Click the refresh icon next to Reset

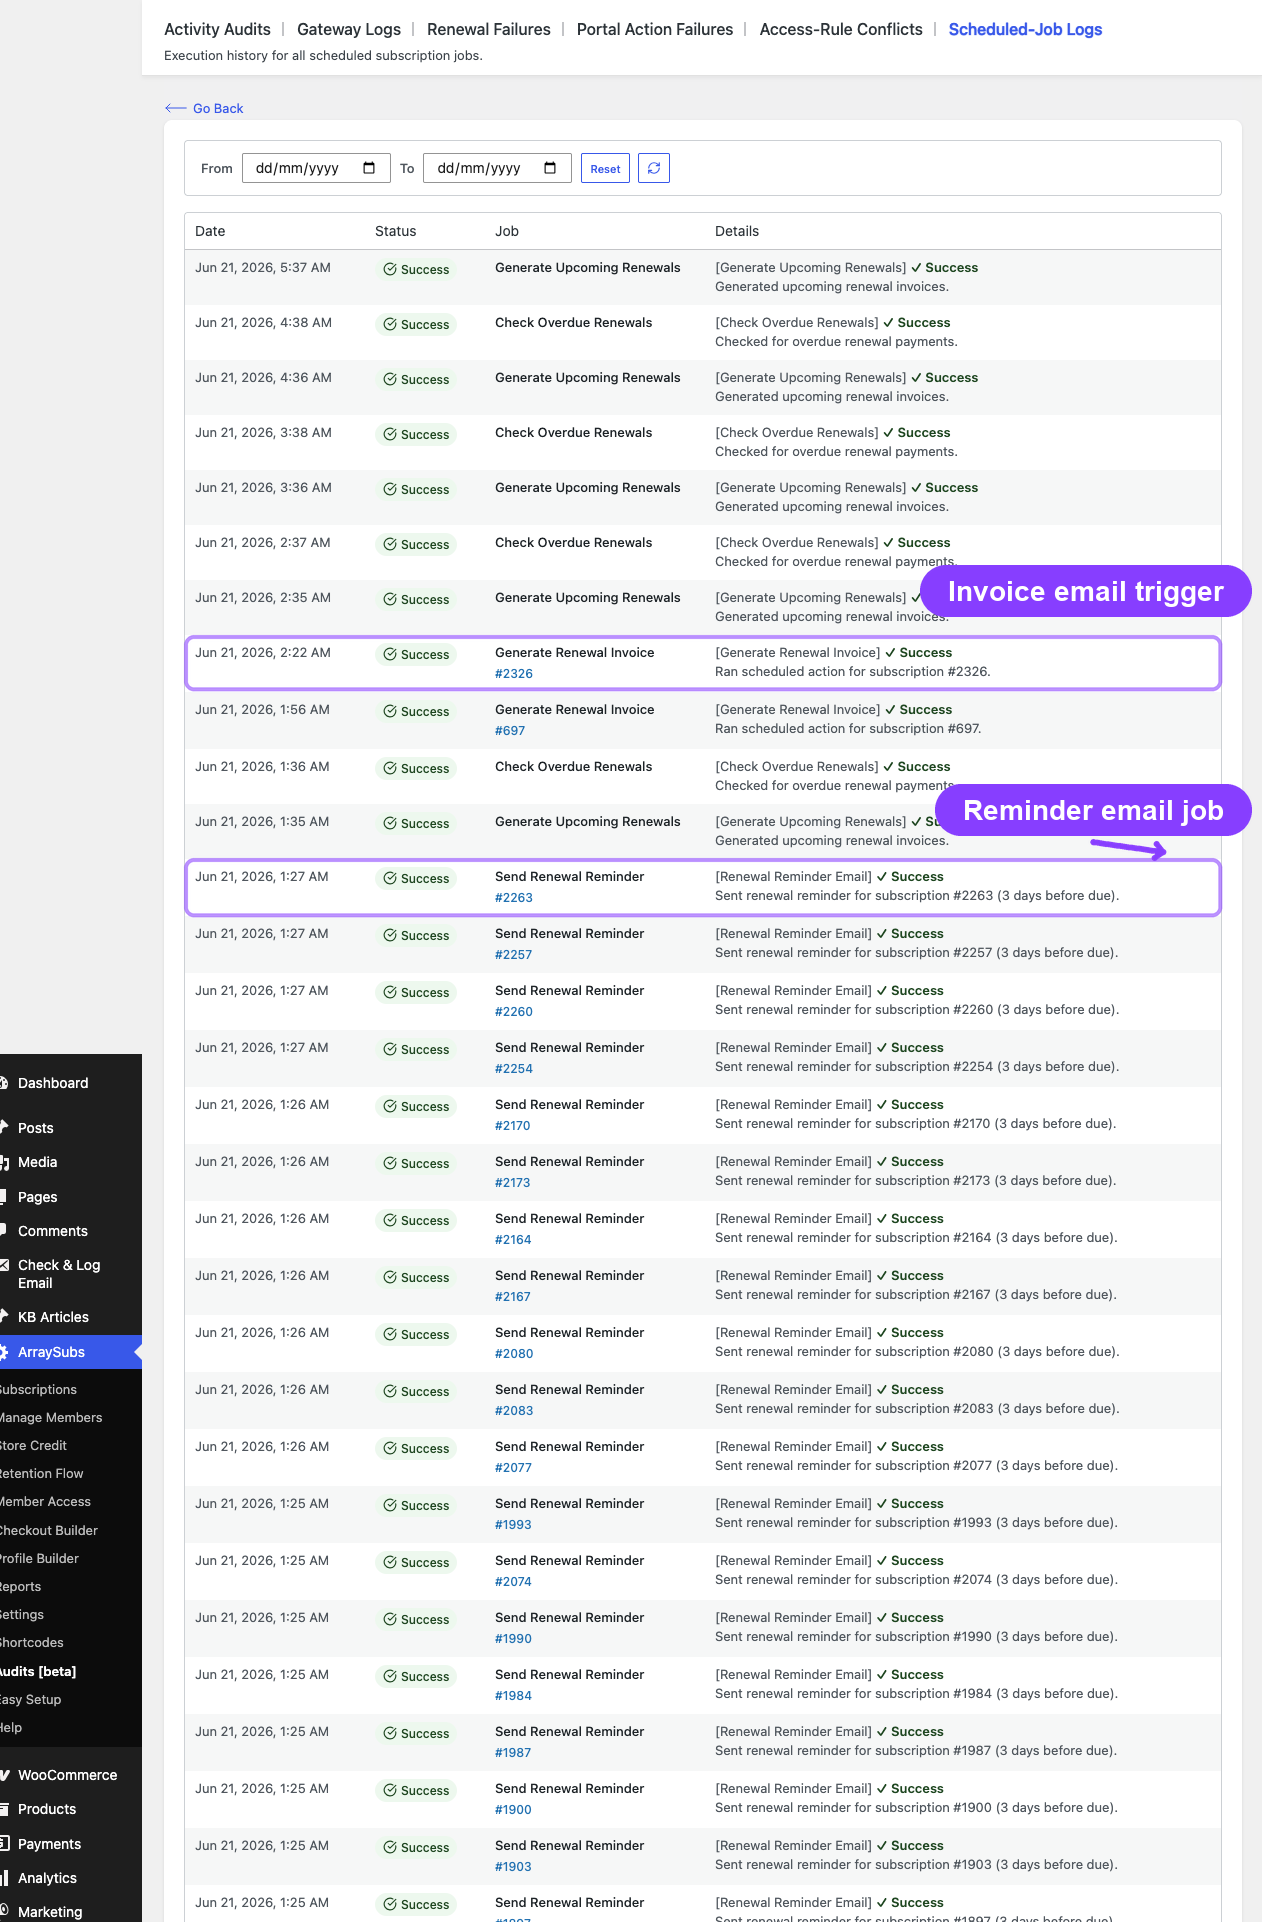(654, 168)
